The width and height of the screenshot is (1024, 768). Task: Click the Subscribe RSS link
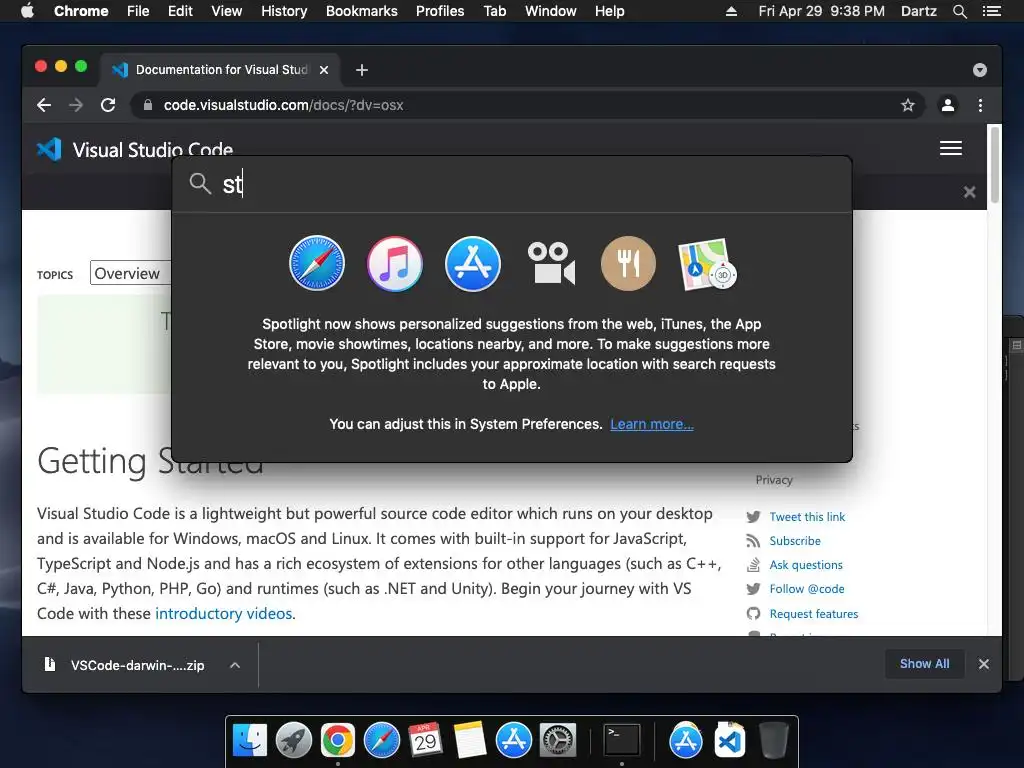pos(795,541)
